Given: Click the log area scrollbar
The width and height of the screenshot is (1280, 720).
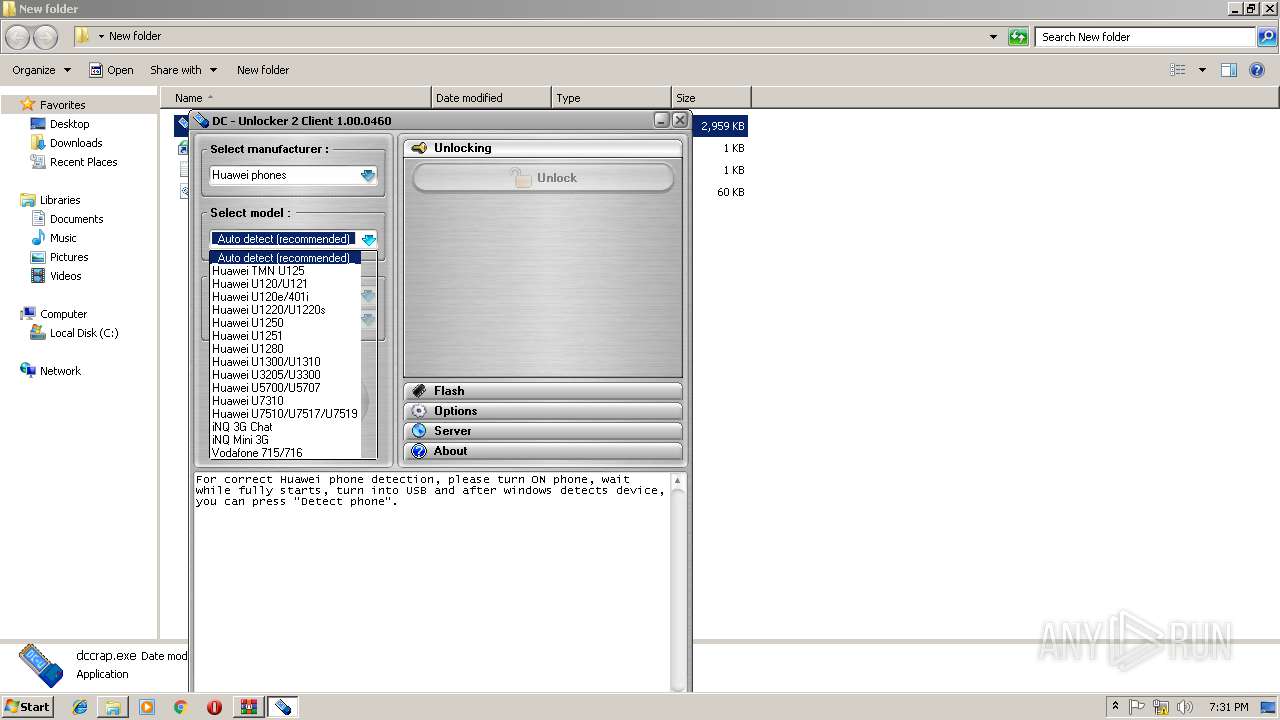Looking at the screenshot, I should point(678,582).
